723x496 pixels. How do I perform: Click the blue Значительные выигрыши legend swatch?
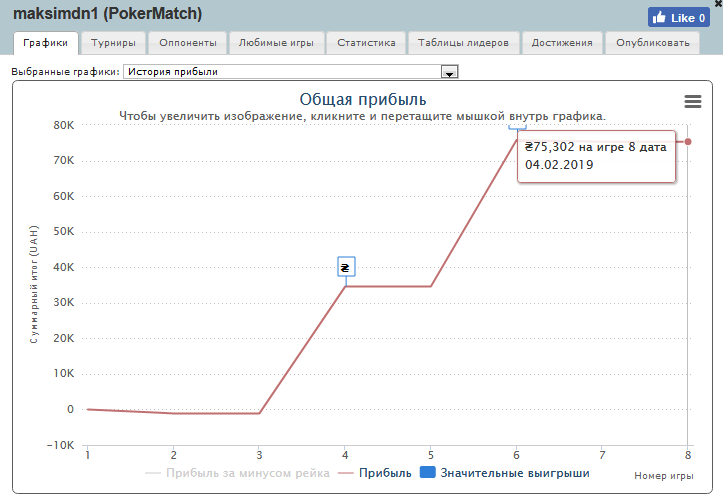coord(427,472)
